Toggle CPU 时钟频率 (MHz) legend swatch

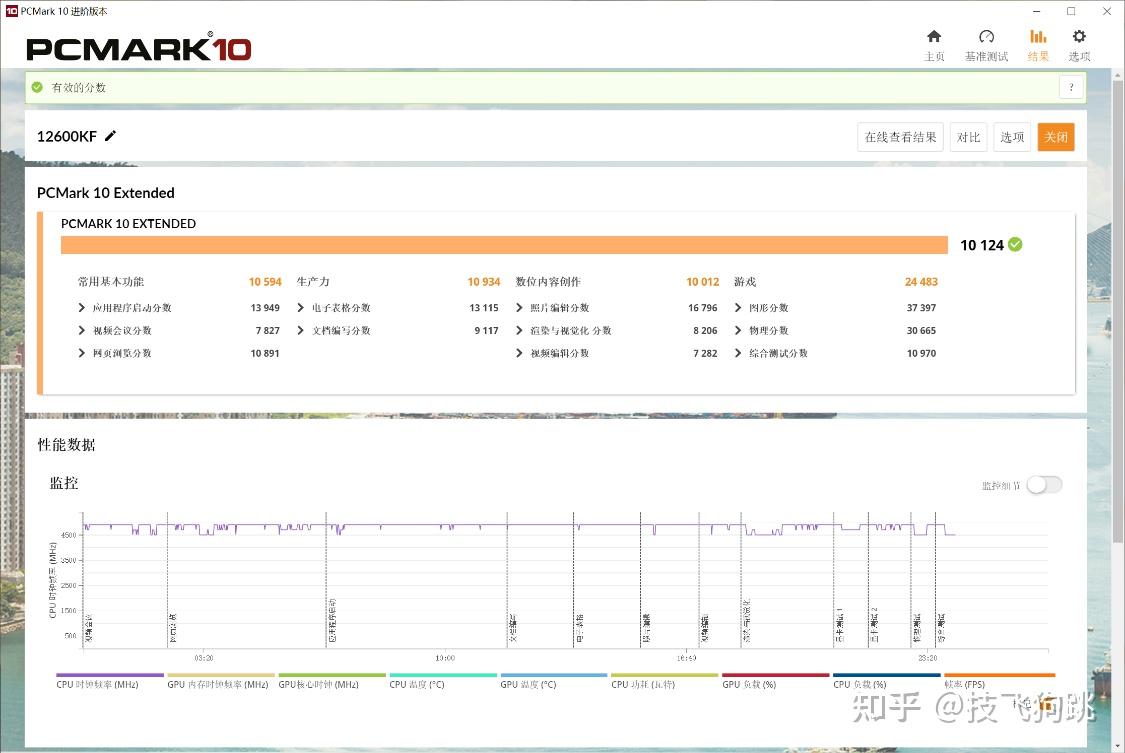(110, 675)
